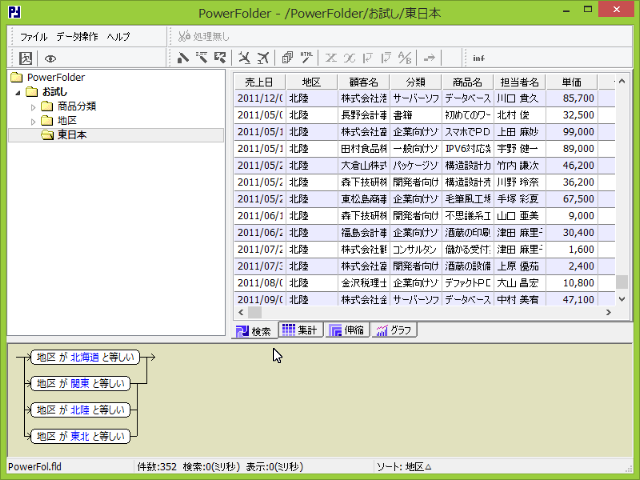Click the 大倉山株式 customer cell
This screenshot has width=640, height=480.
[x=363, y=165]
